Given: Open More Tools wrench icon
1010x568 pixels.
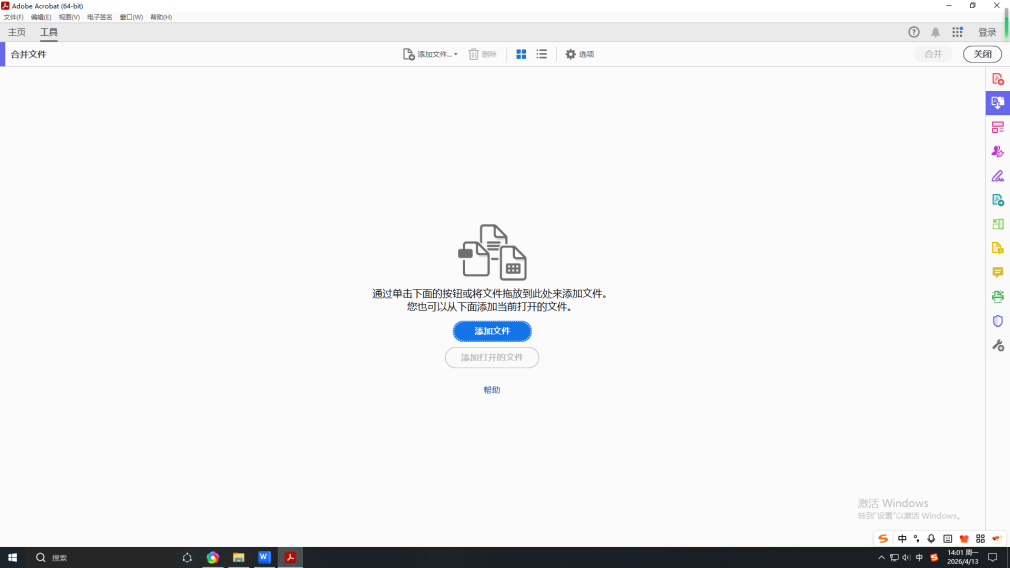Looking at the screenshot, I should [x=997, y=345].
